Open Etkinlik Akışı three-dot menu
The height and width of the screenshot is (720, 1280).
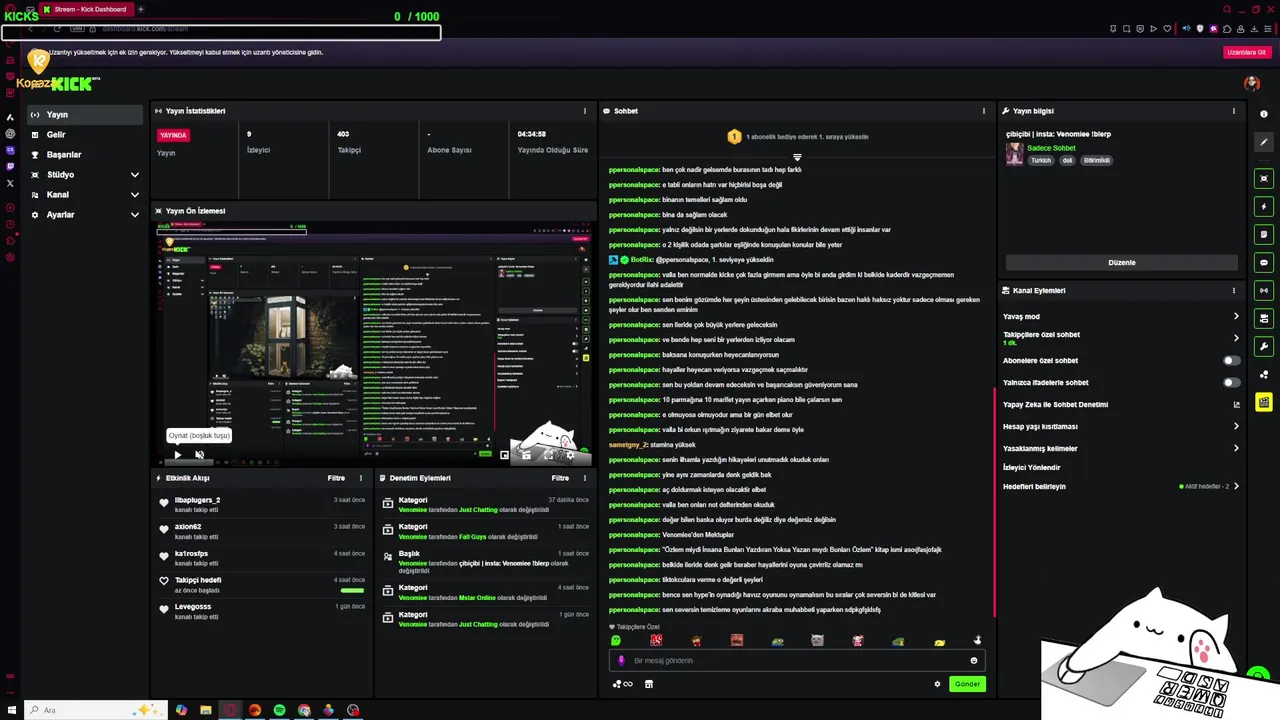pyautogui.click(x=361, y=478)
